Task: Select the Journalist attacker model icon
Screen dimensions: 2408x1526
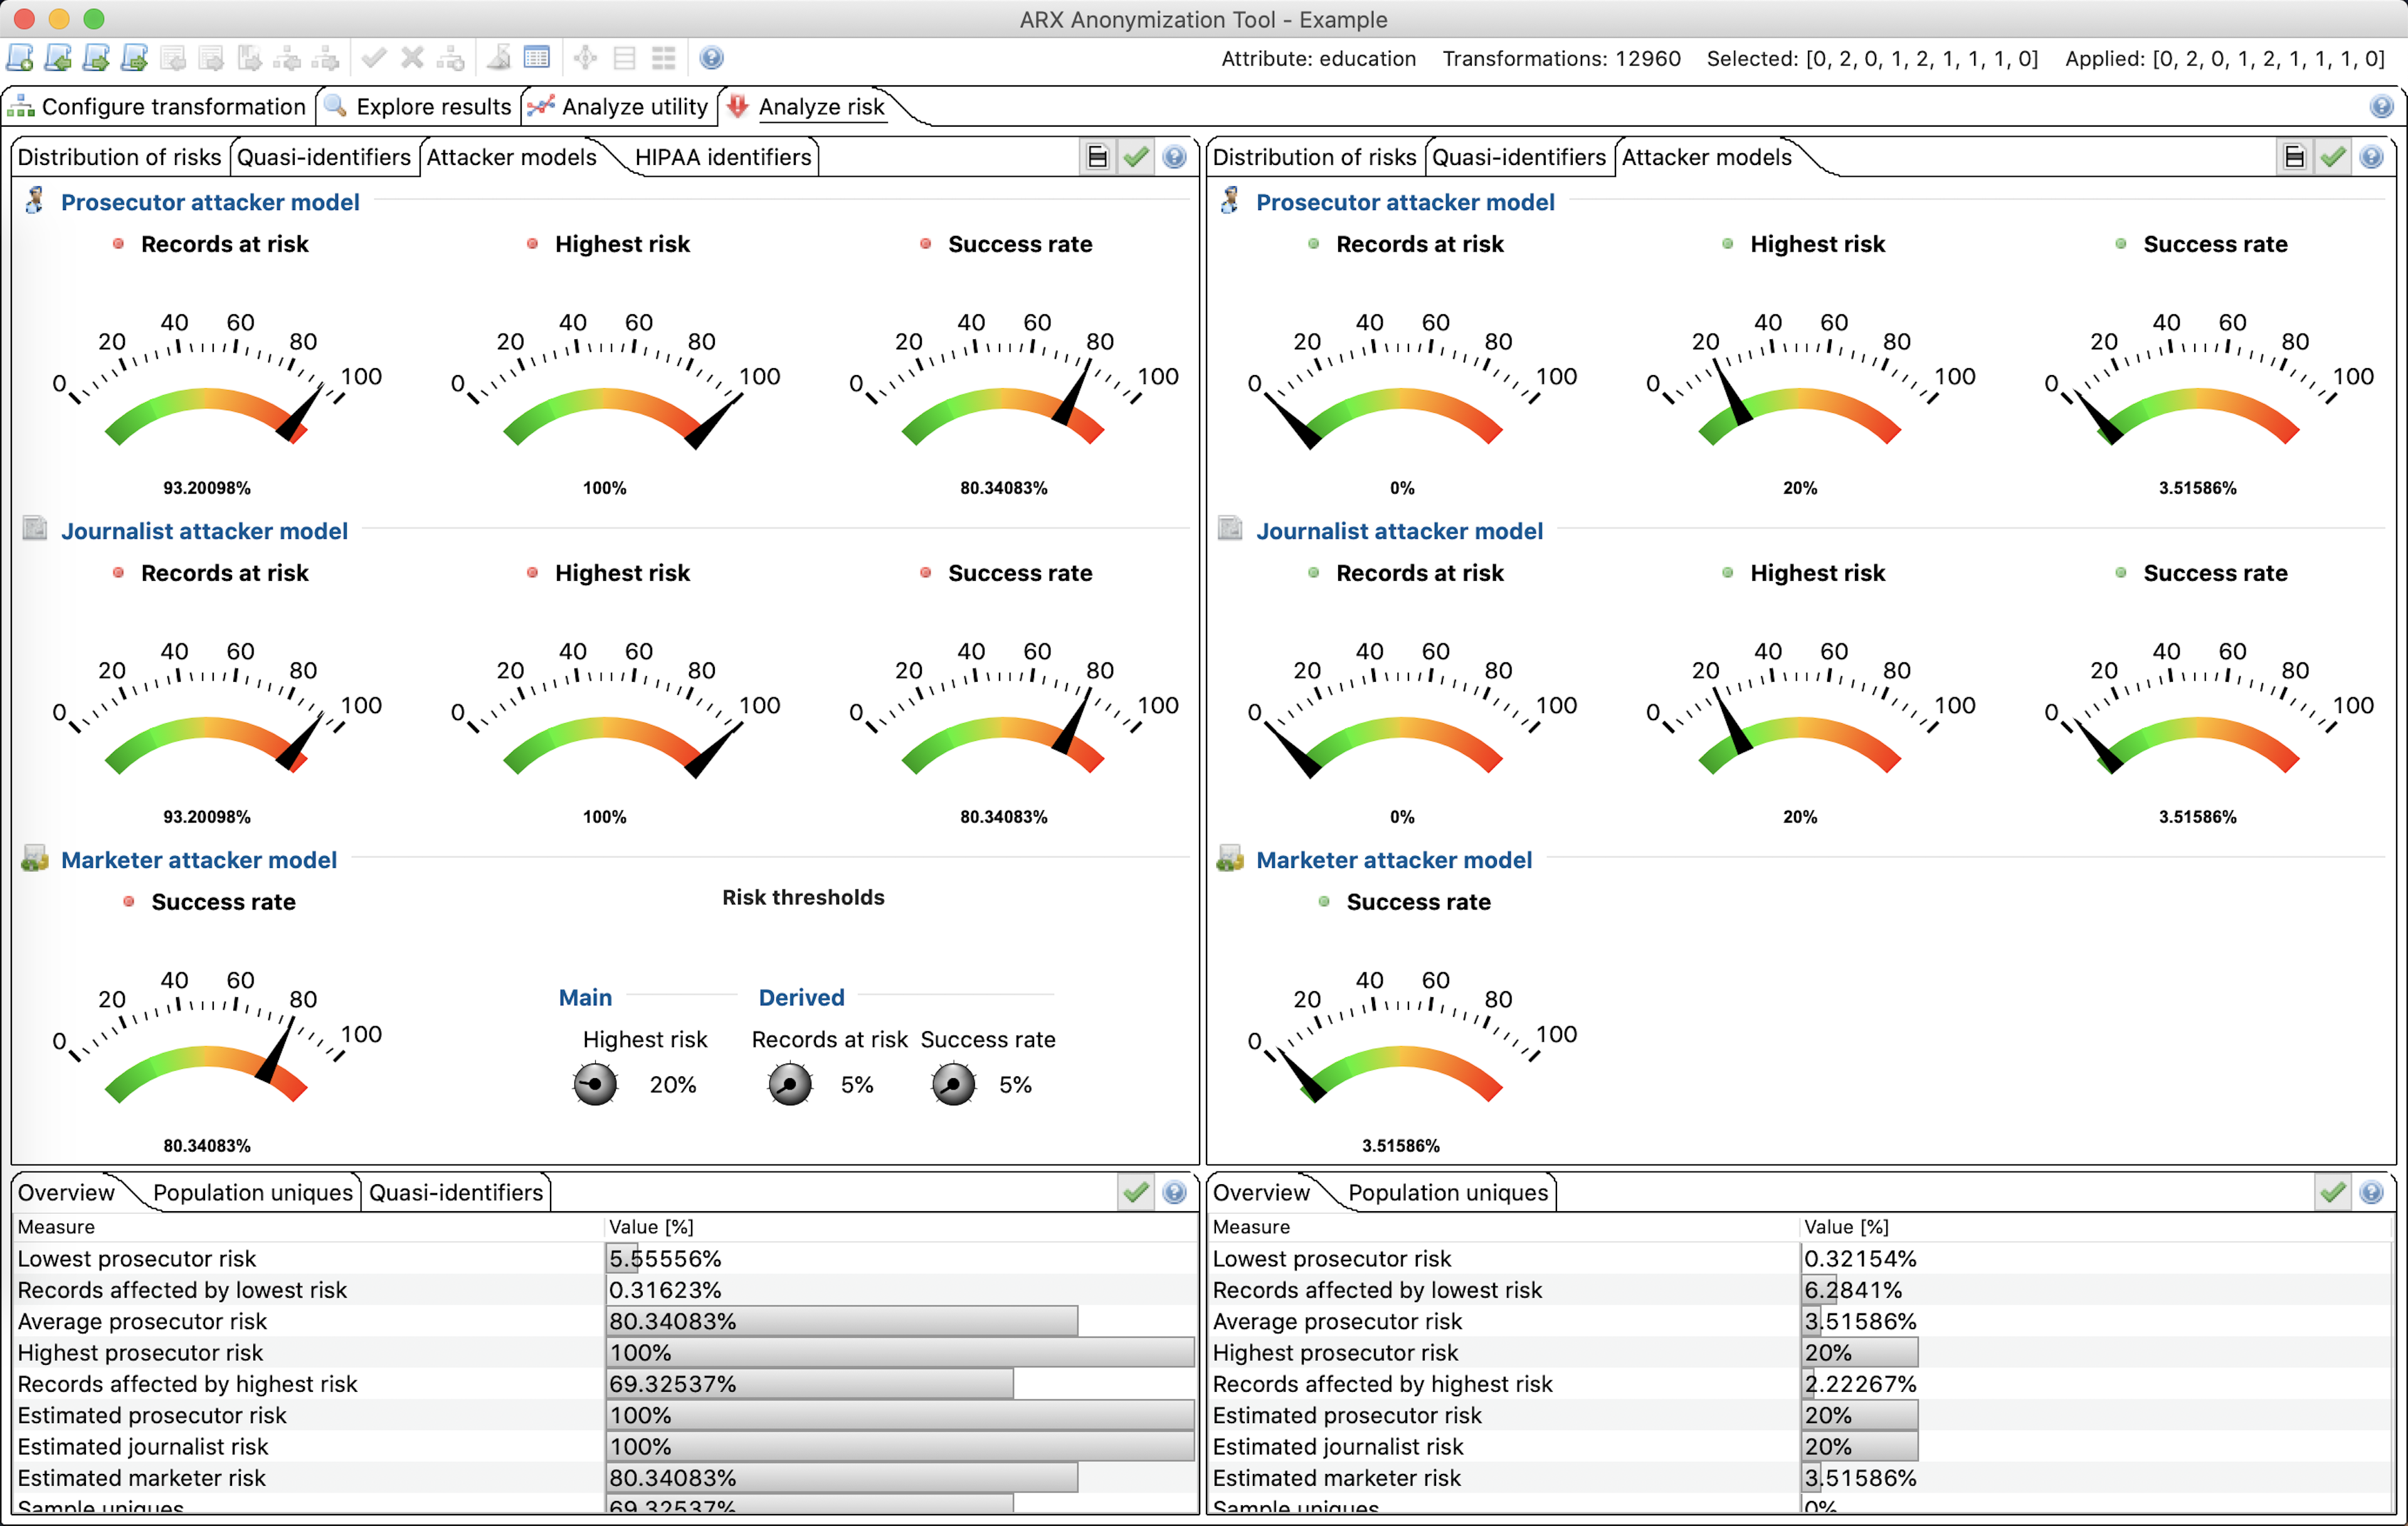Action: click(x=34, y=529)
